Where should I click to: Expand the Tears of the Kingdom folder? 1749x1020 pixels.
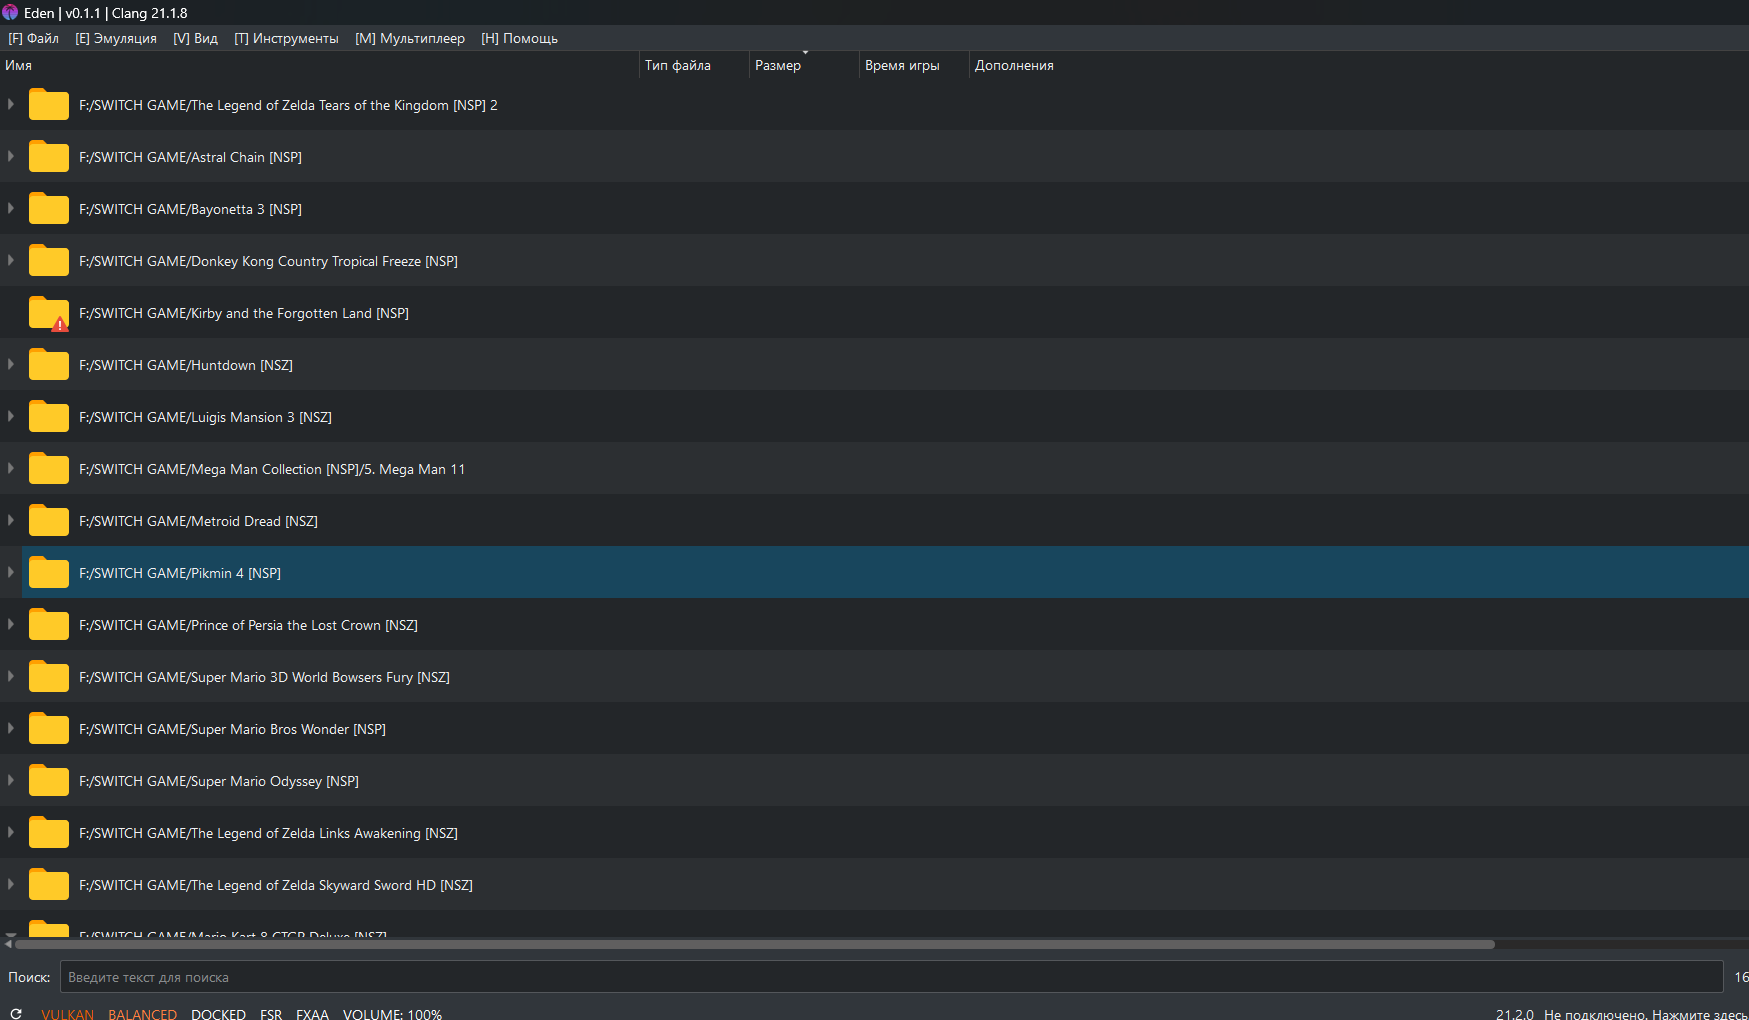pos(11,104)
